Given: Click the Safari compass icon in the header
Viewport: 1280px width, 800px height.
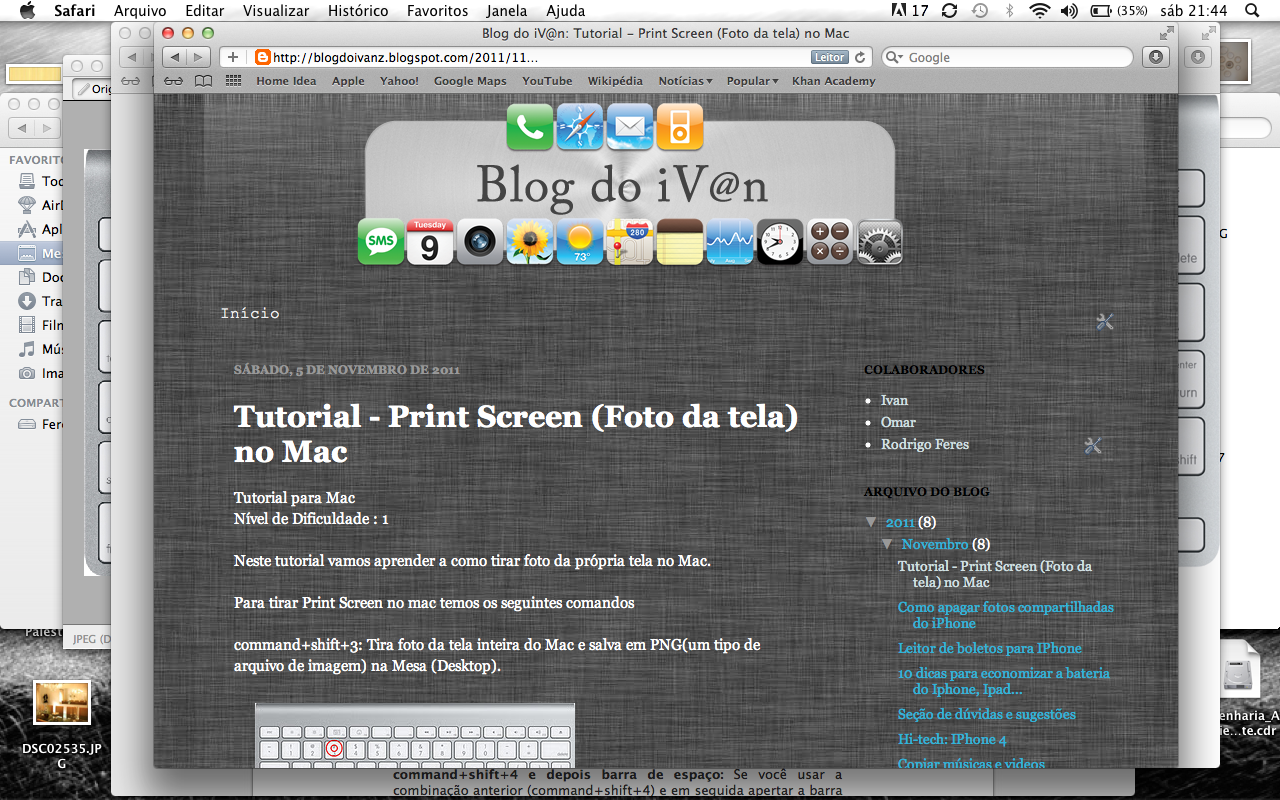Looking at the screenshot, I should (580, 127).
